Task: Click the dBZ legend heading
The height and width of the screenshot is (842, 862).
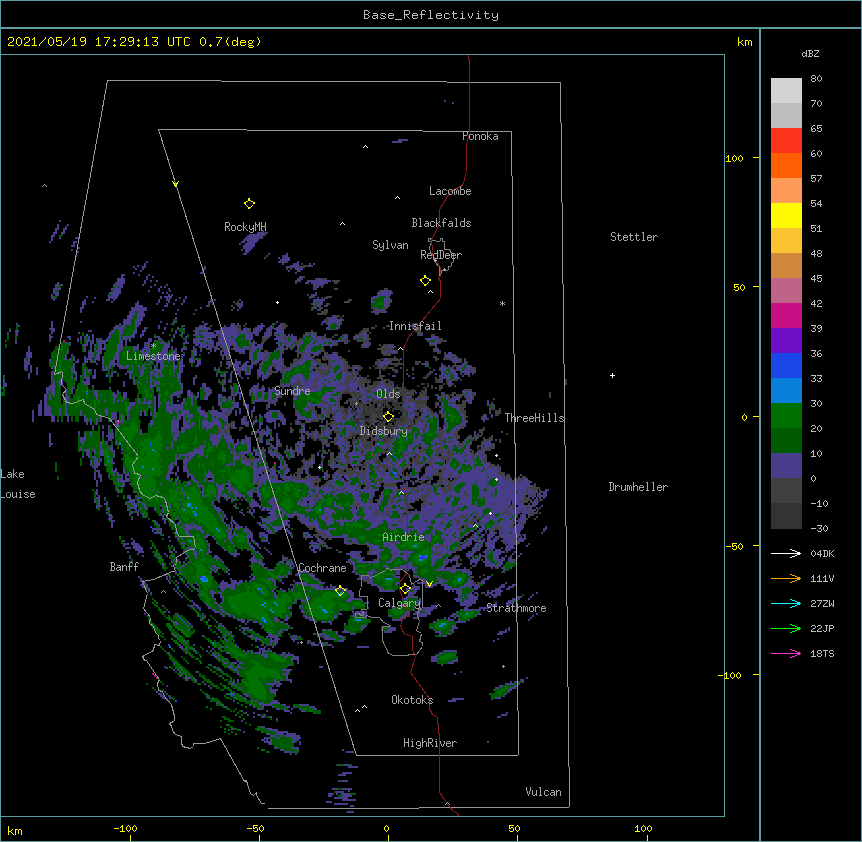Action: click(x=810, y=53)
